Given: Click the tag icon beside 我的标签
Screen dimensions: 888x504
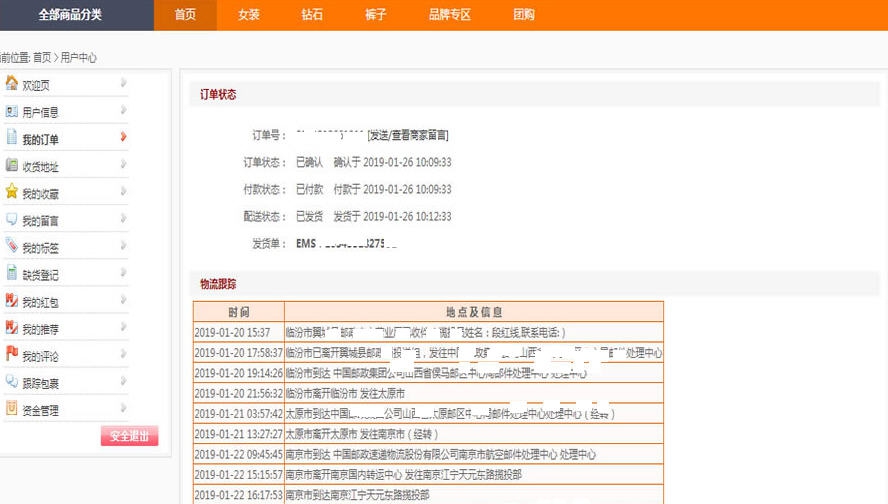Looking at the screenshot, I should pos(11,245).
